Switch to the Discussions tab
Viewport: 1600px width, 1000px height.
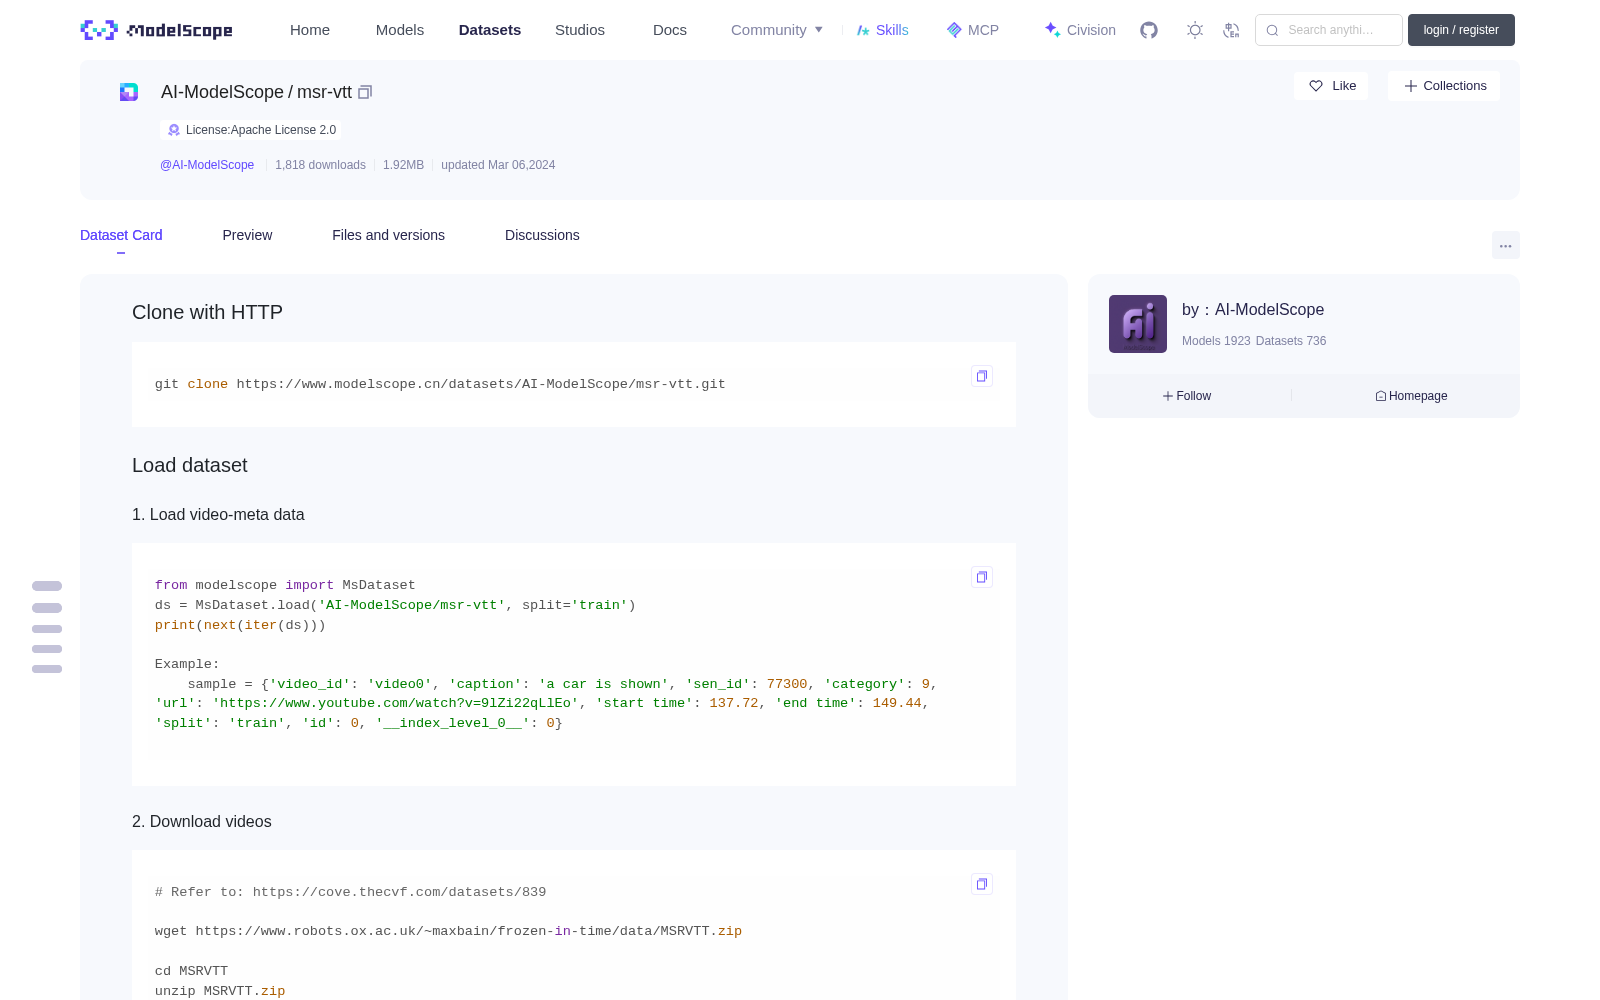(x=542, y=235)
